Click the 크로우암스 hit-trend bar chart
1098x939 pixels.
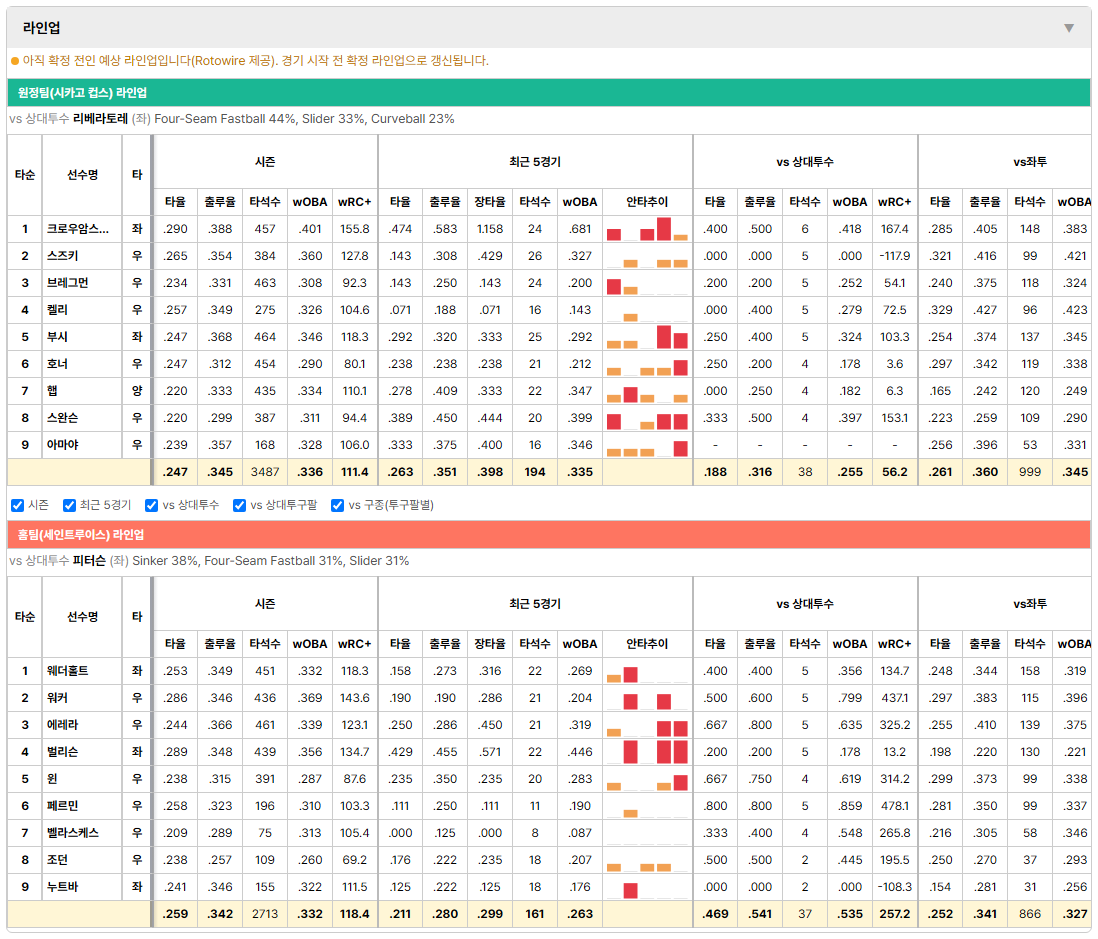(647, 229)
